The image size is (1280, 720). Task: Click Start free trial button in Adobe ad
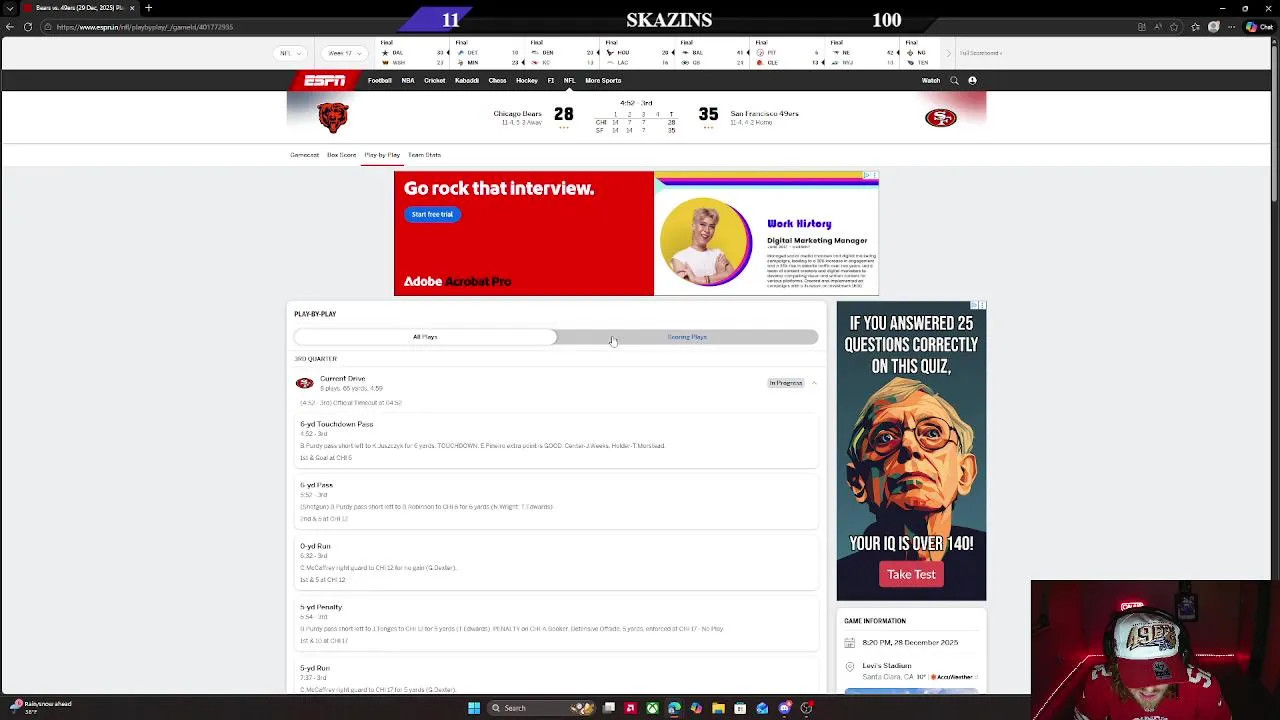pyautogui.click(x=432, y=214)
